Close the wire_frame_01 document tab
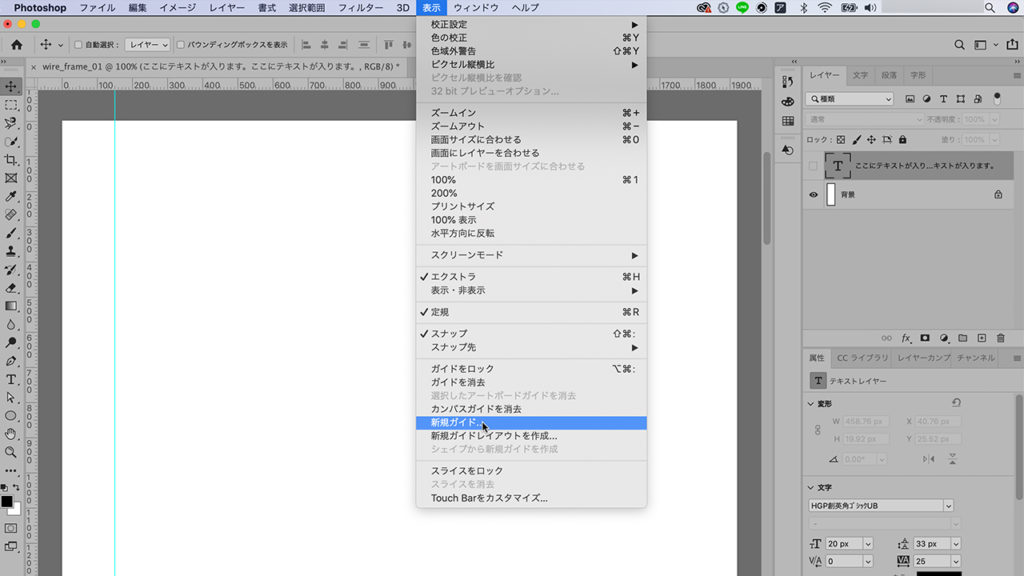Screen dimensions: 1024x576 (33, 67)
